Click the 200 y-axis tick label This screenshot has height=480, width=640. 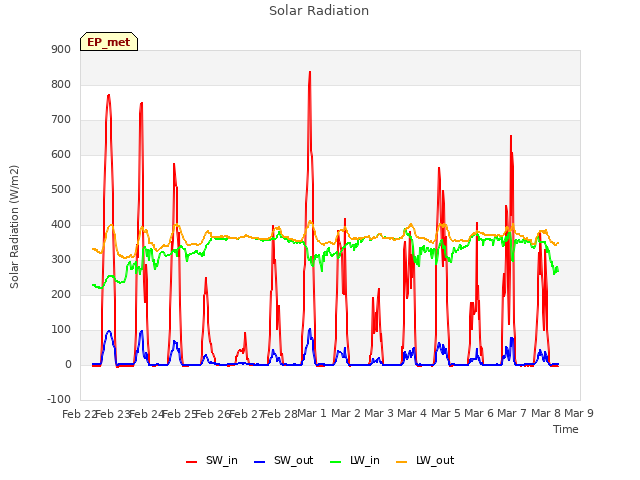click(61, 295)
